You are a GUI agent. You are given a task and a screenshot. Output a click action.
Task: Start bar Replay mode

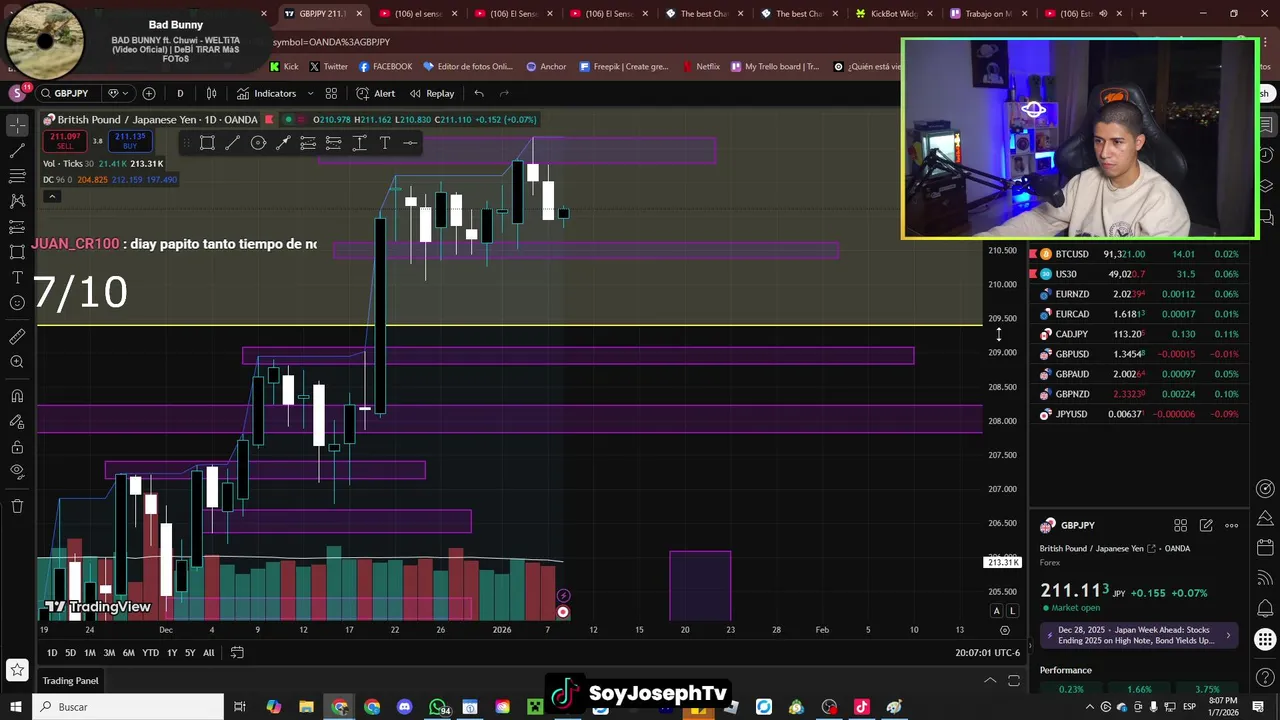pos(431,93)
